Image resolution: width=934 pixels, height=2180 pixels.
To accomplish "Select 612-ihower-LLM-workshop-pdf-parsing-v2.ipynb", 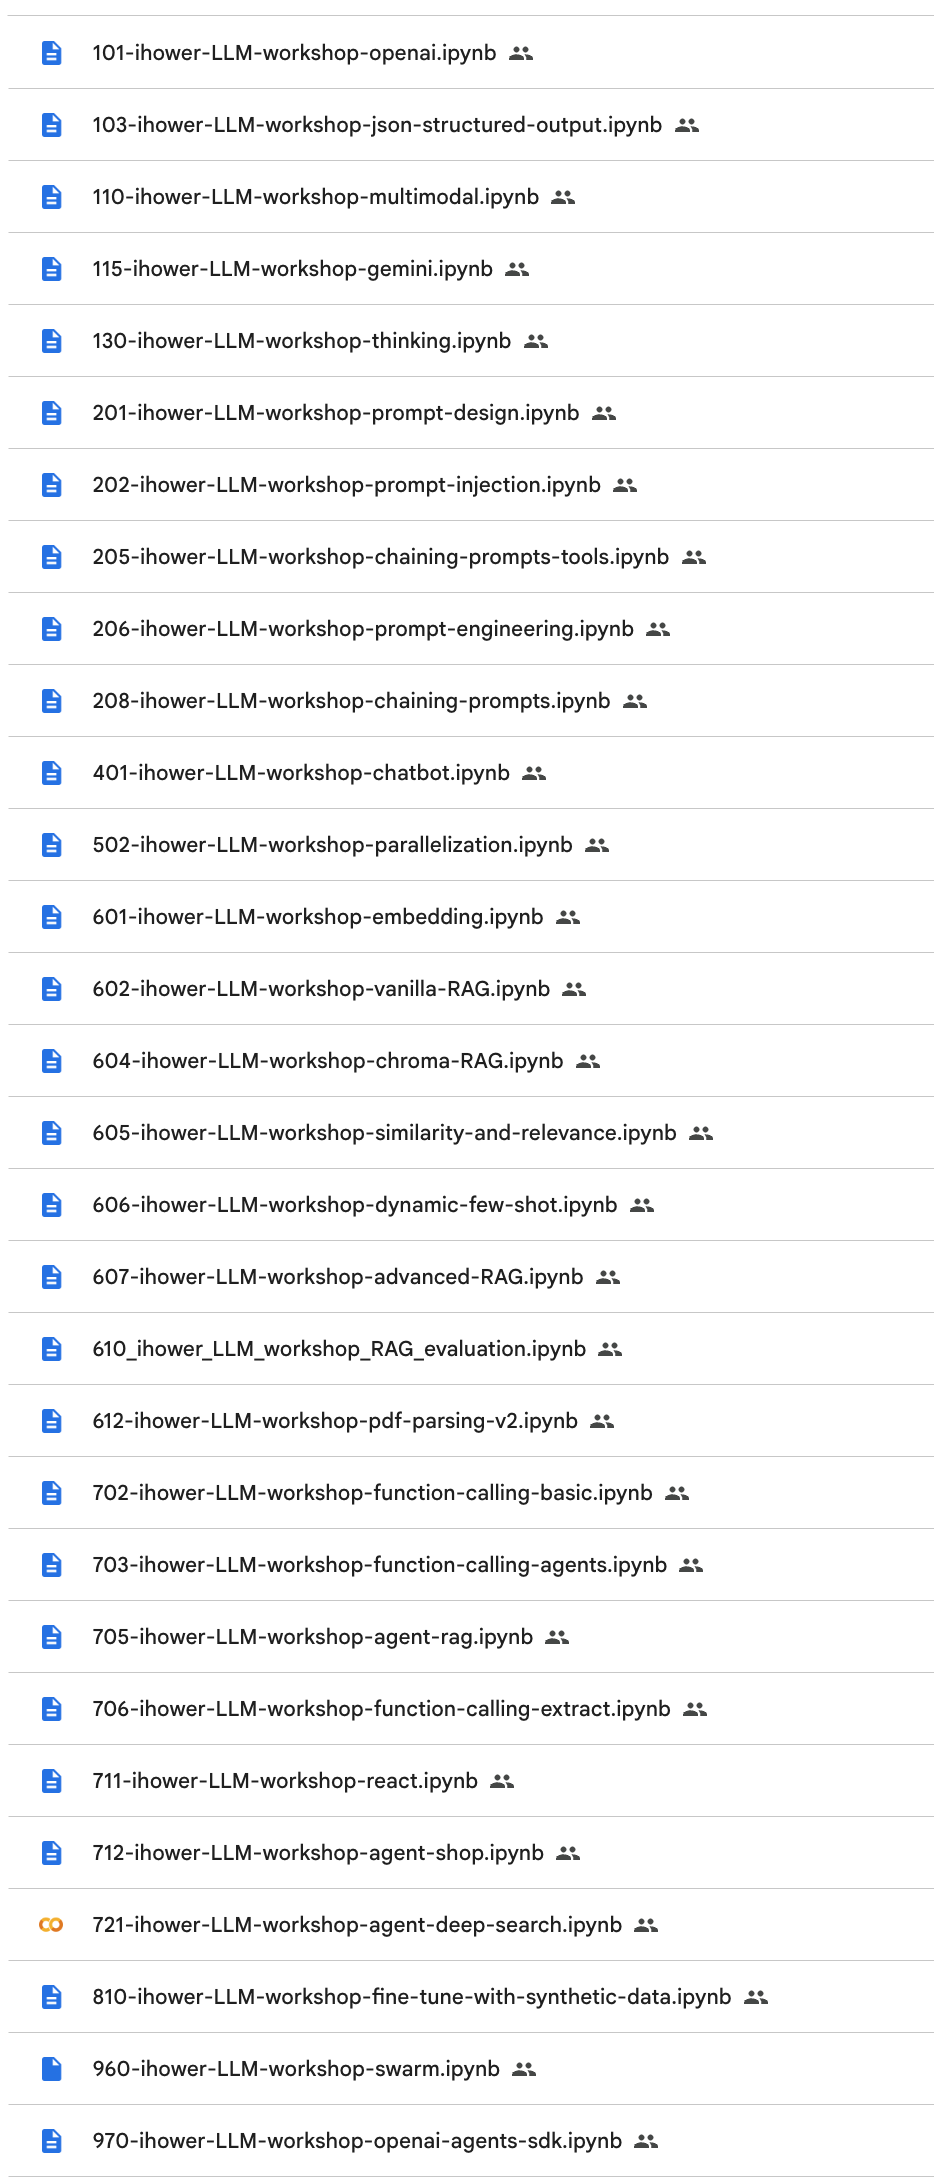I will click(x=335, y=1421).
